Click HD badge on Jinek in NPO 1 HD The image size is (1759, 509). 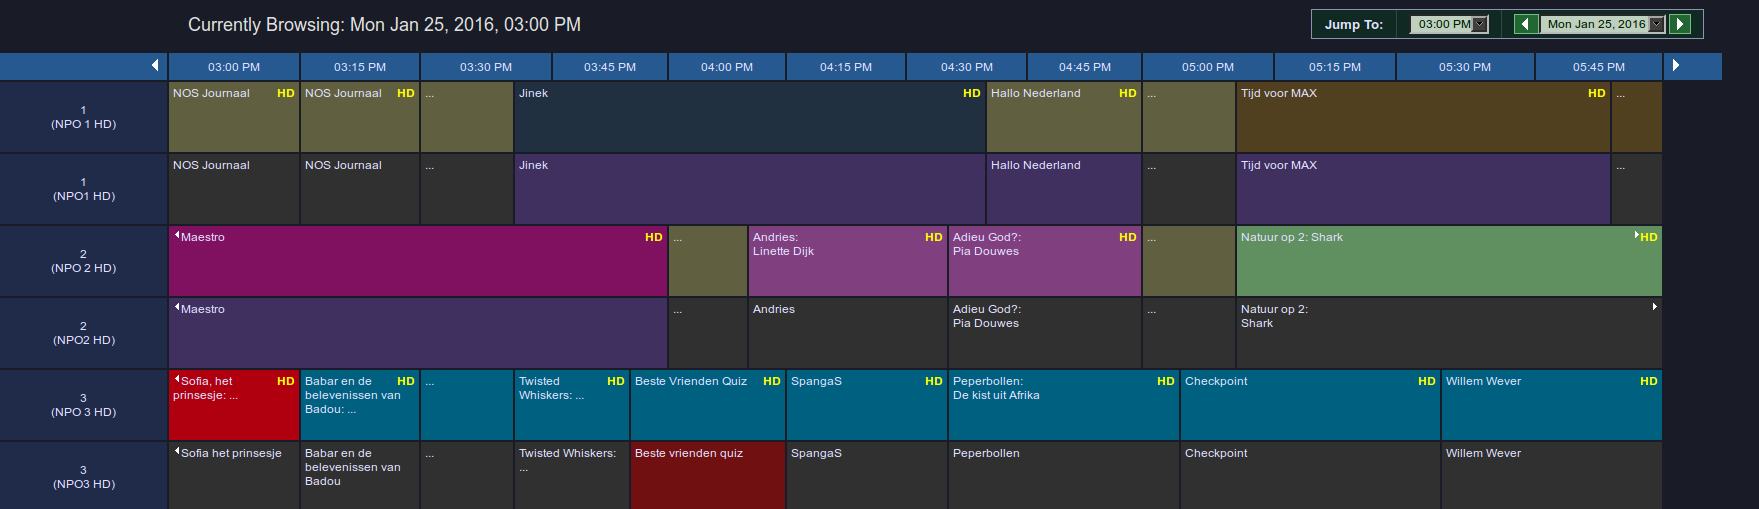(971, 93)
